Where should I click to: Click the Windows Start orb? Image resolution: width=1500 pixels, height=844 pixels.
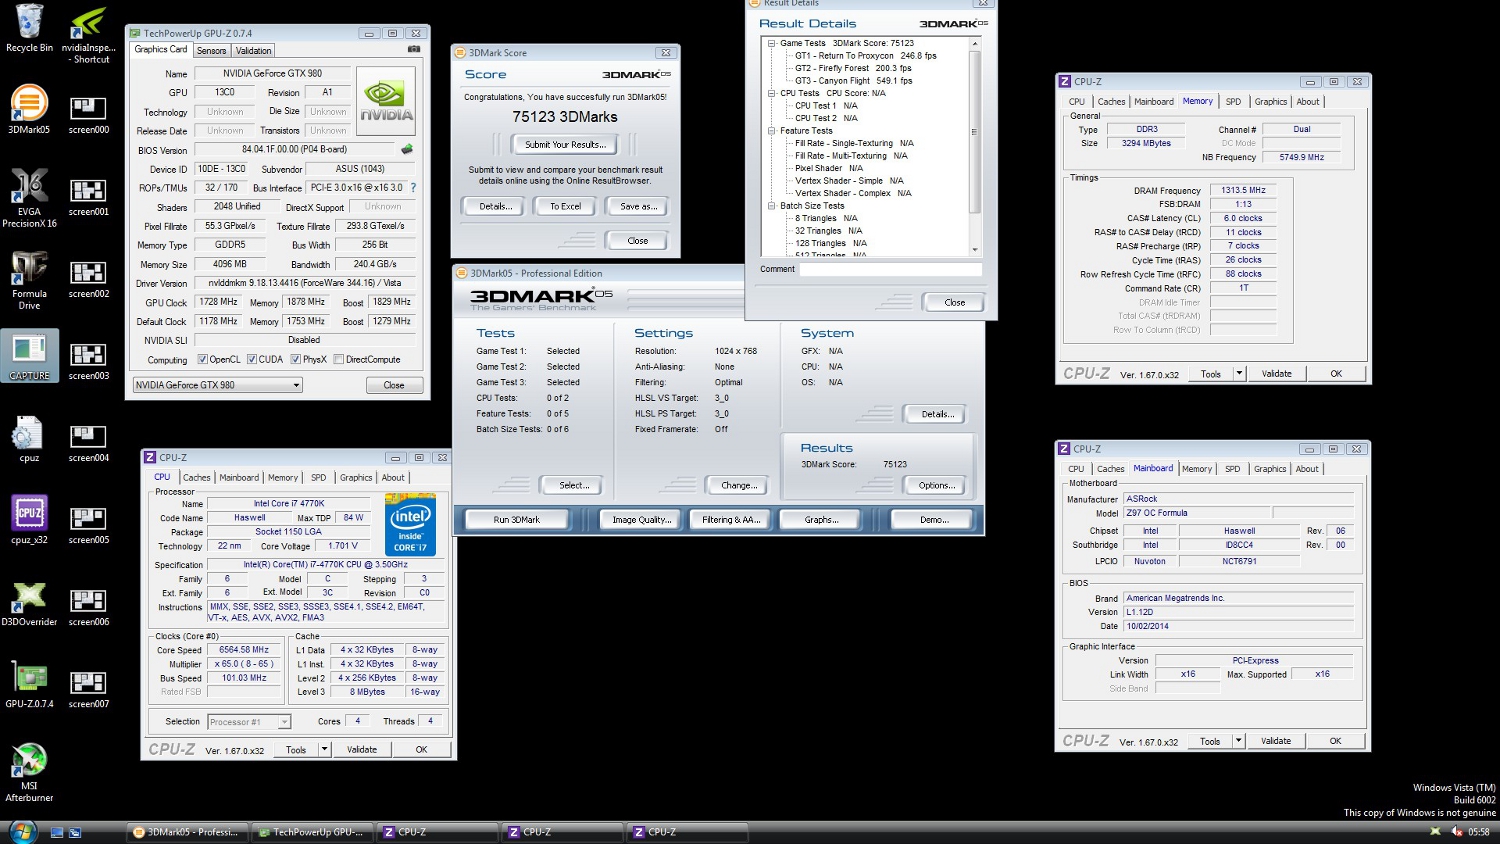coord(22,831)
